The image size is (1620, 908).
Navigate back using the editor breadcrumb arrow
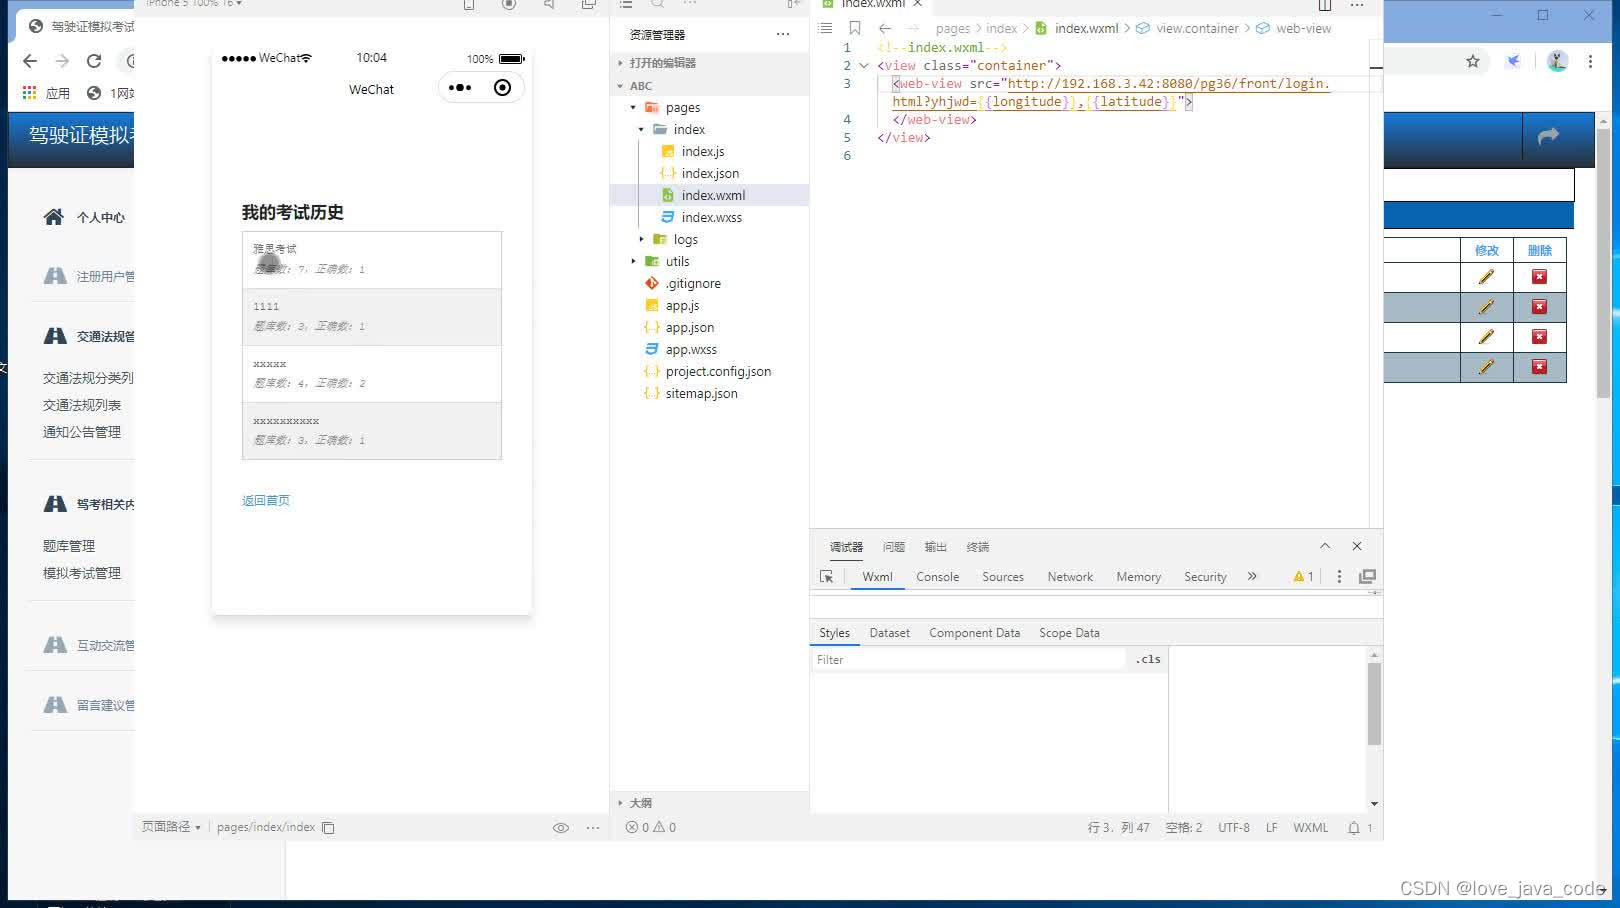click(x=885, y=28)
